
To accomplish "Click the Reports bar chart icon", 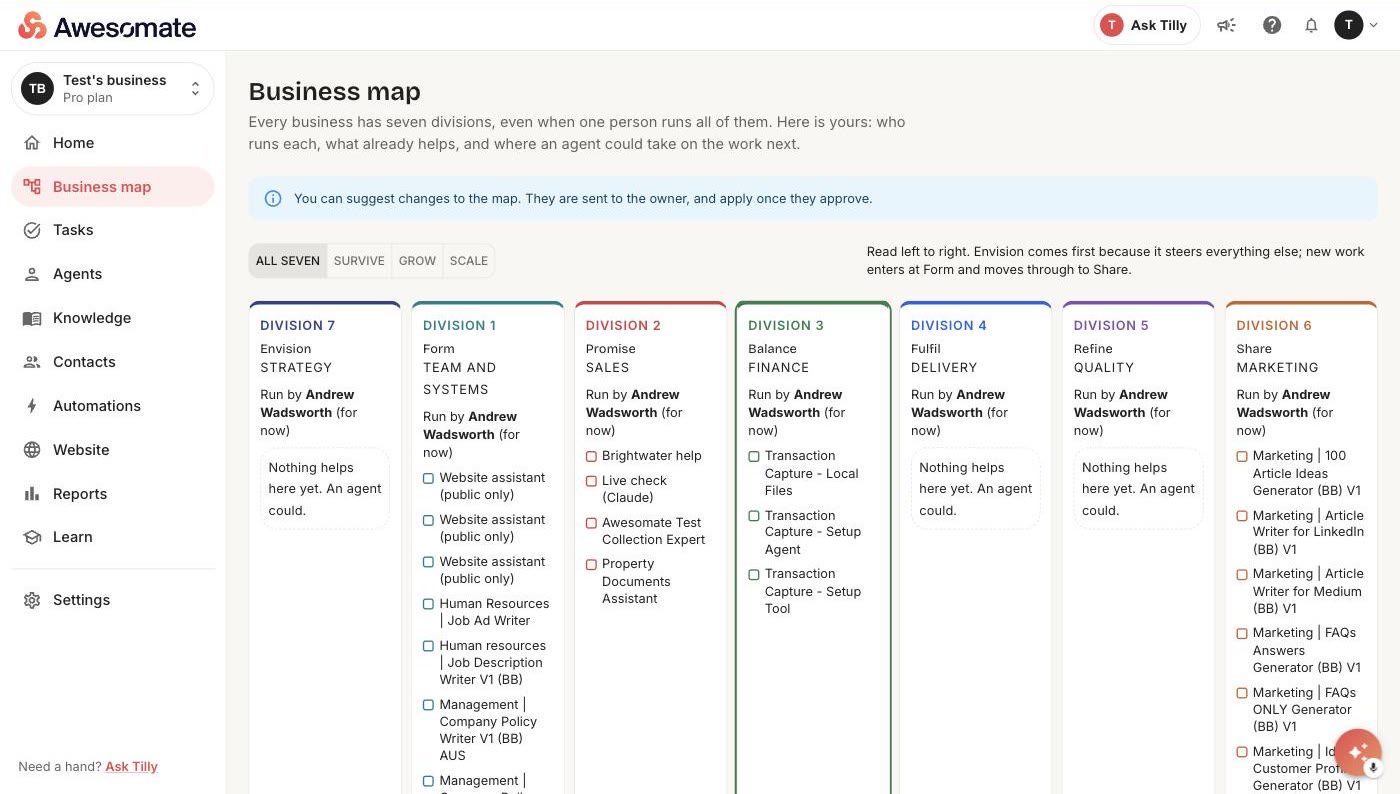I will (x=32, y=494).
